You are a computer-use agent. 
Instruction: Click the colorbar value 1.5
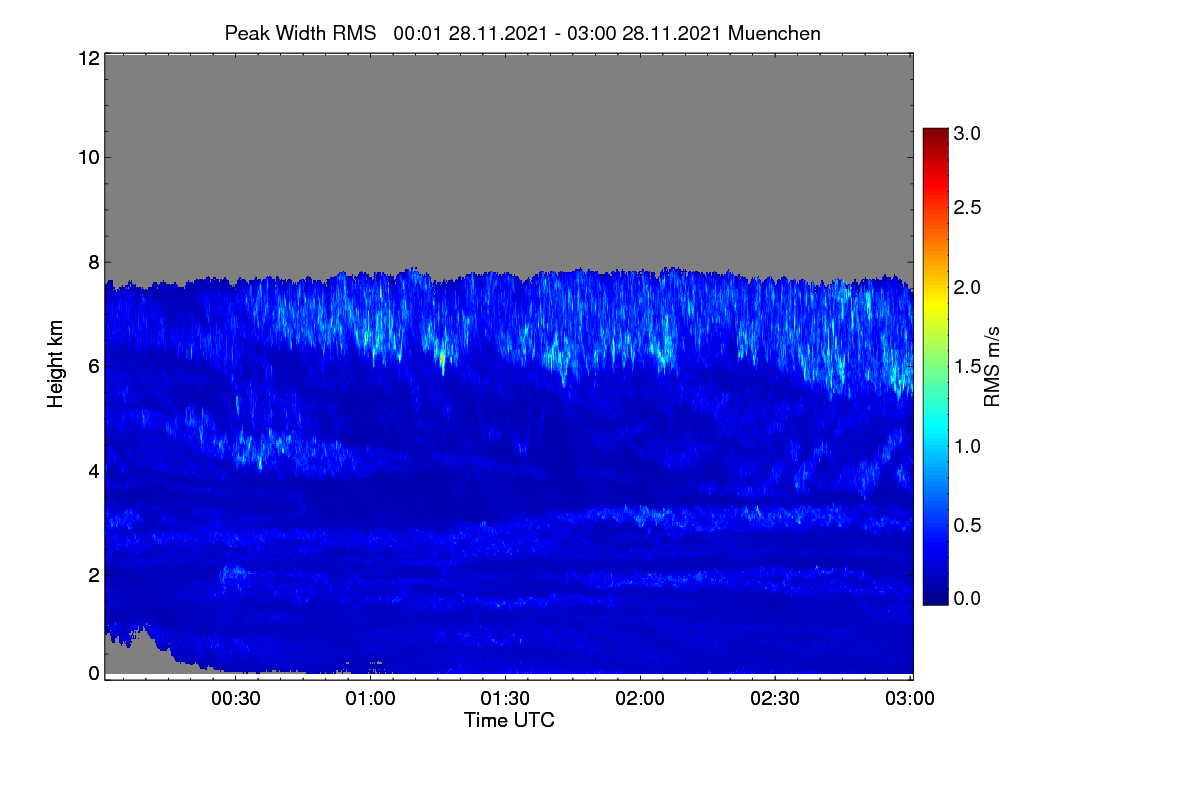pyautogui.click(x=967, y=367)
